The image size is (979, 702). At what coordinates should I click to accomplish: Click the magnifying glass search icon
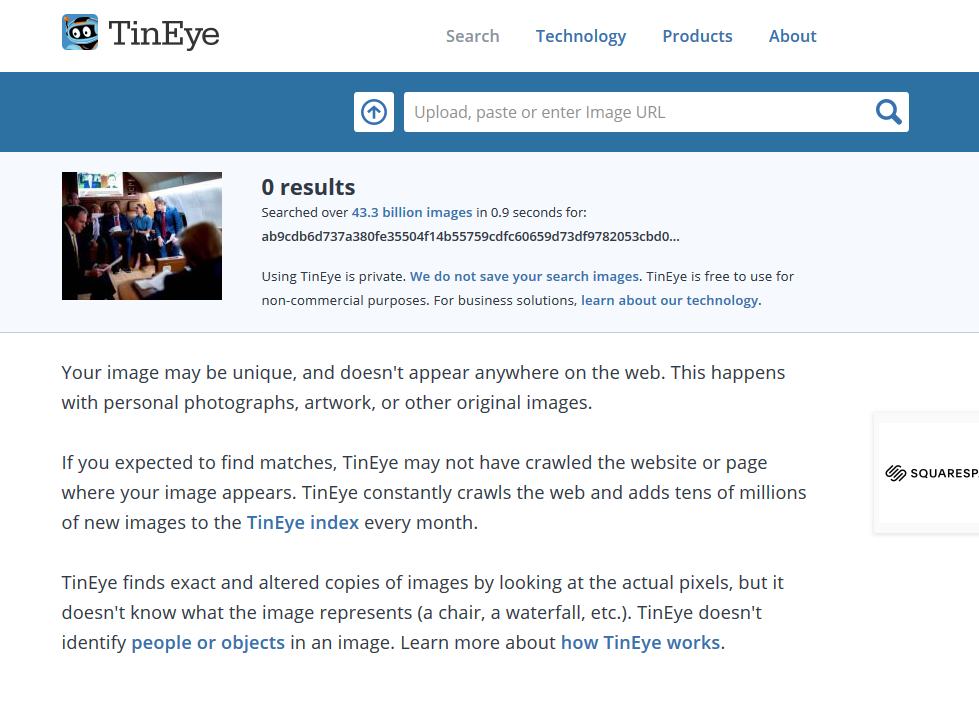tap(888, 112)
